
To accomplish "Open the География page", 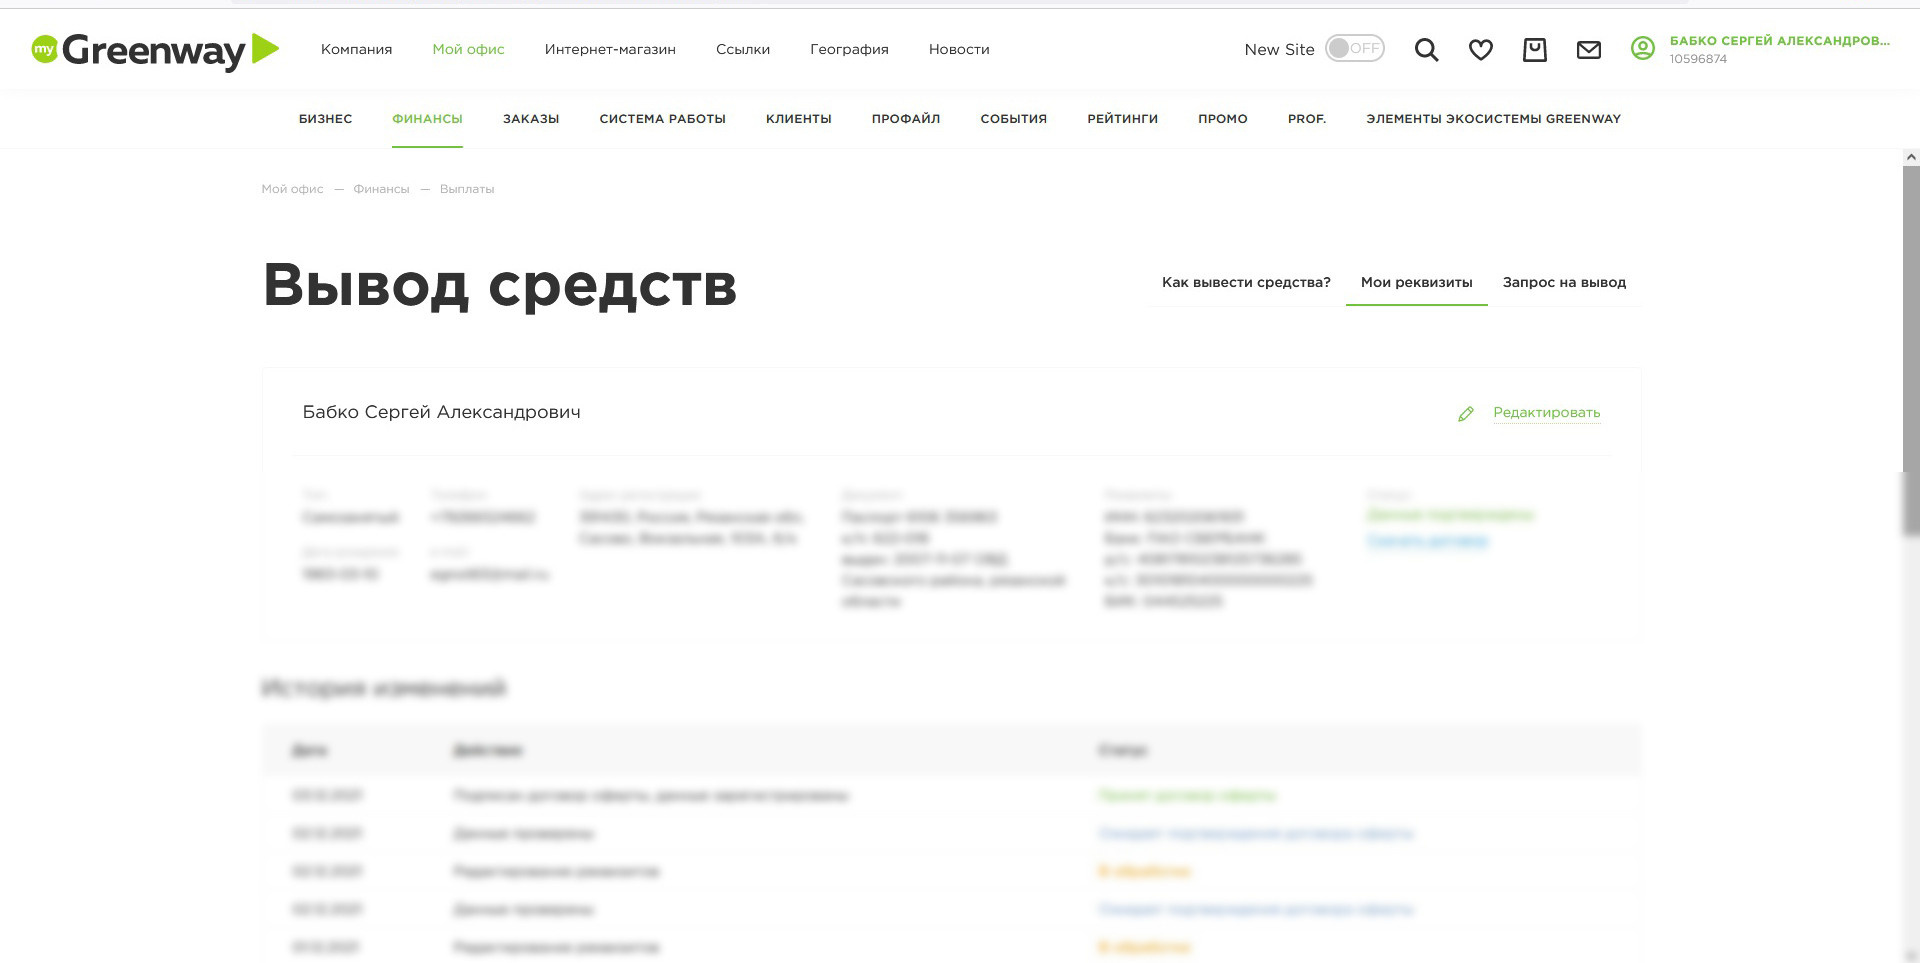I will [x=849, y=49].
